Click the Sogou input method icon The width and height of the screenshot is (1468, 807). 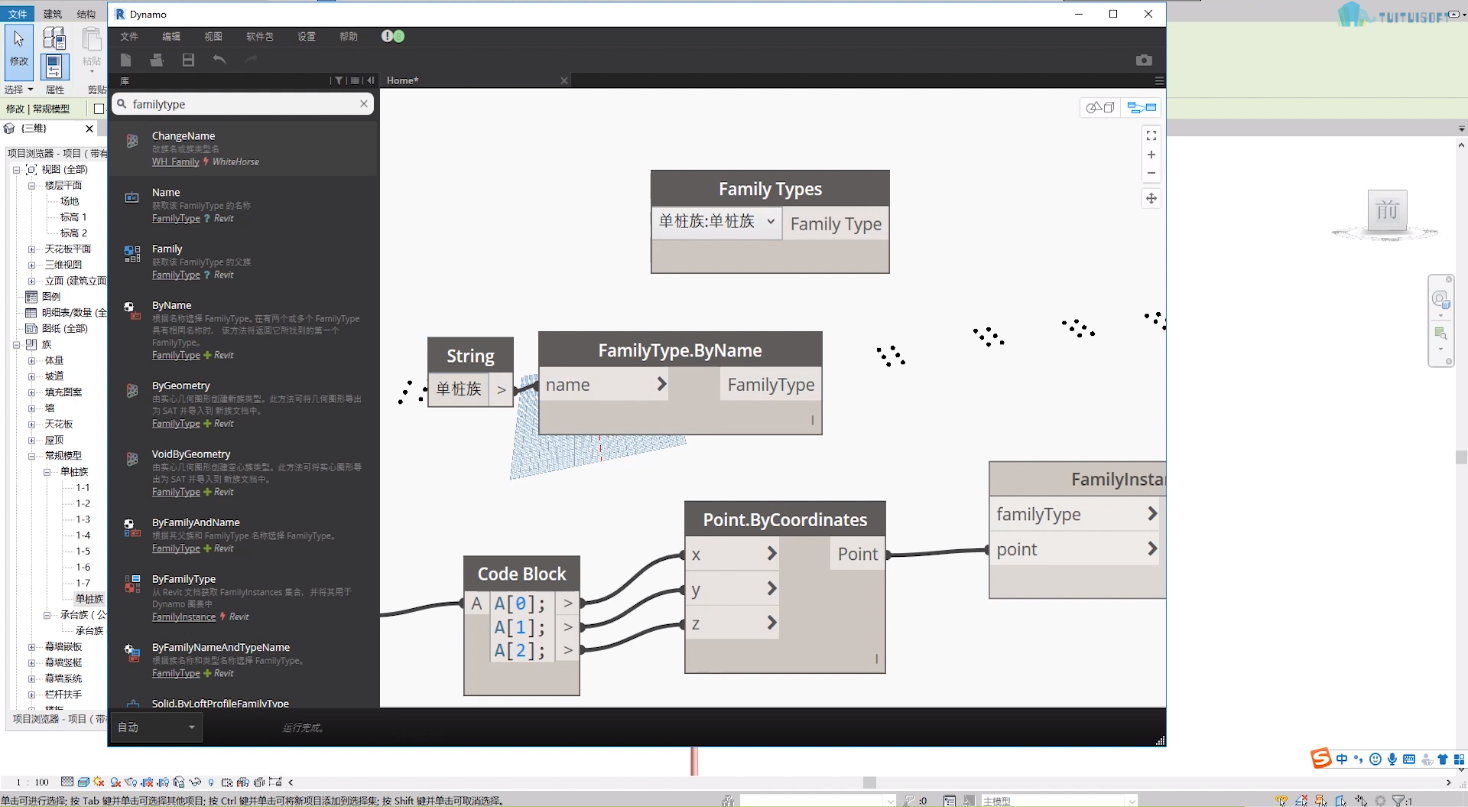coord(1322,759)
